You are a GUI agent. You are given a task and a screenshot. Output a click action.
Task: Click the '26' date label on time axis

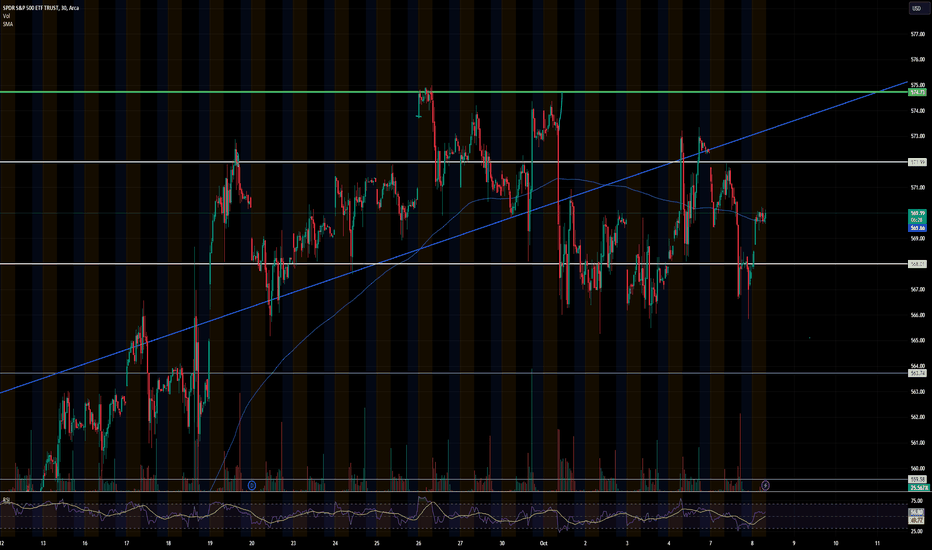[x=418, y=543]
